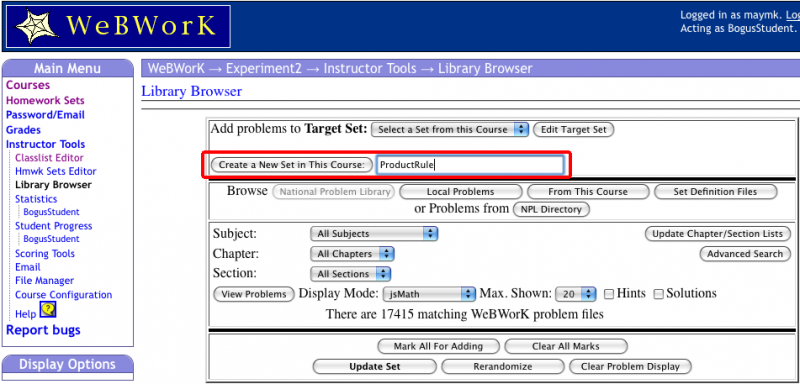
Task: Click the yellow Help question mark icon
Action: 48,310
